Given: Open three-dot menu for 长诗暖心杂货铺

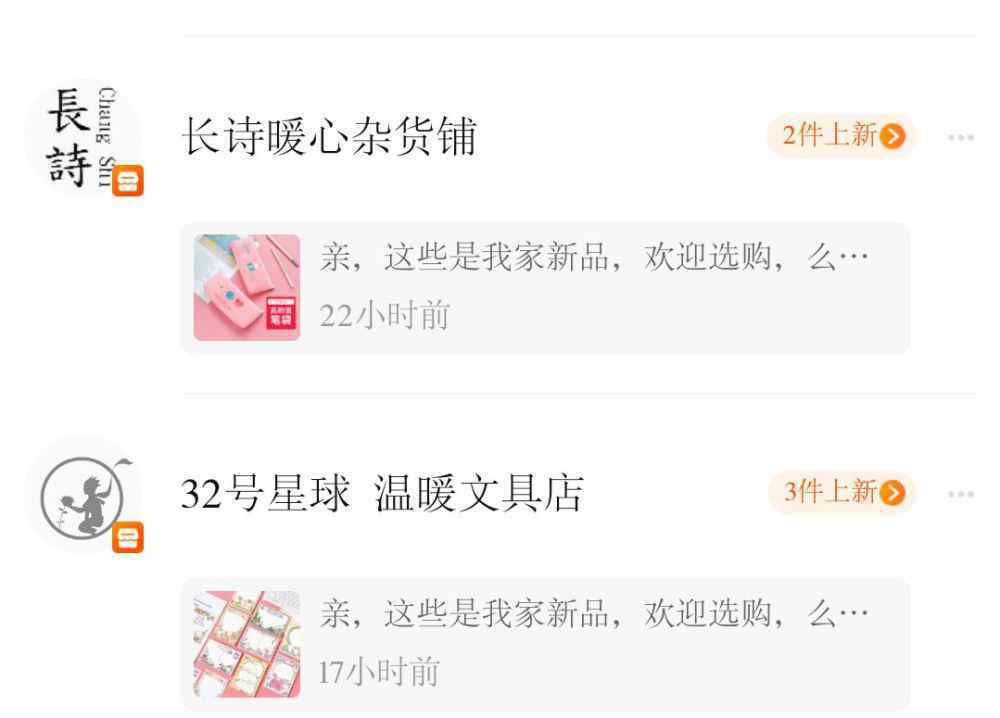Looking at the screenshot, I should 960,137.
